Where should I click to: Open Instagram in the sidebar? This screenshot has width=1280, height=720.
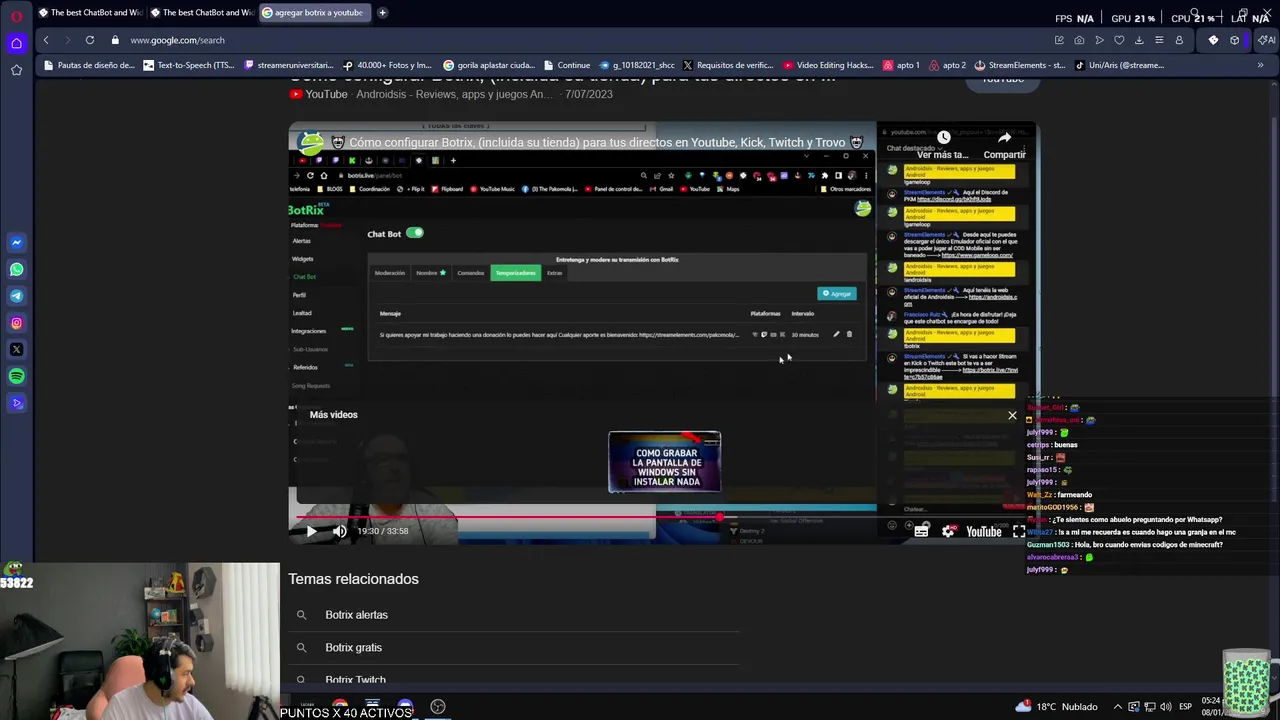coord(16,323)
